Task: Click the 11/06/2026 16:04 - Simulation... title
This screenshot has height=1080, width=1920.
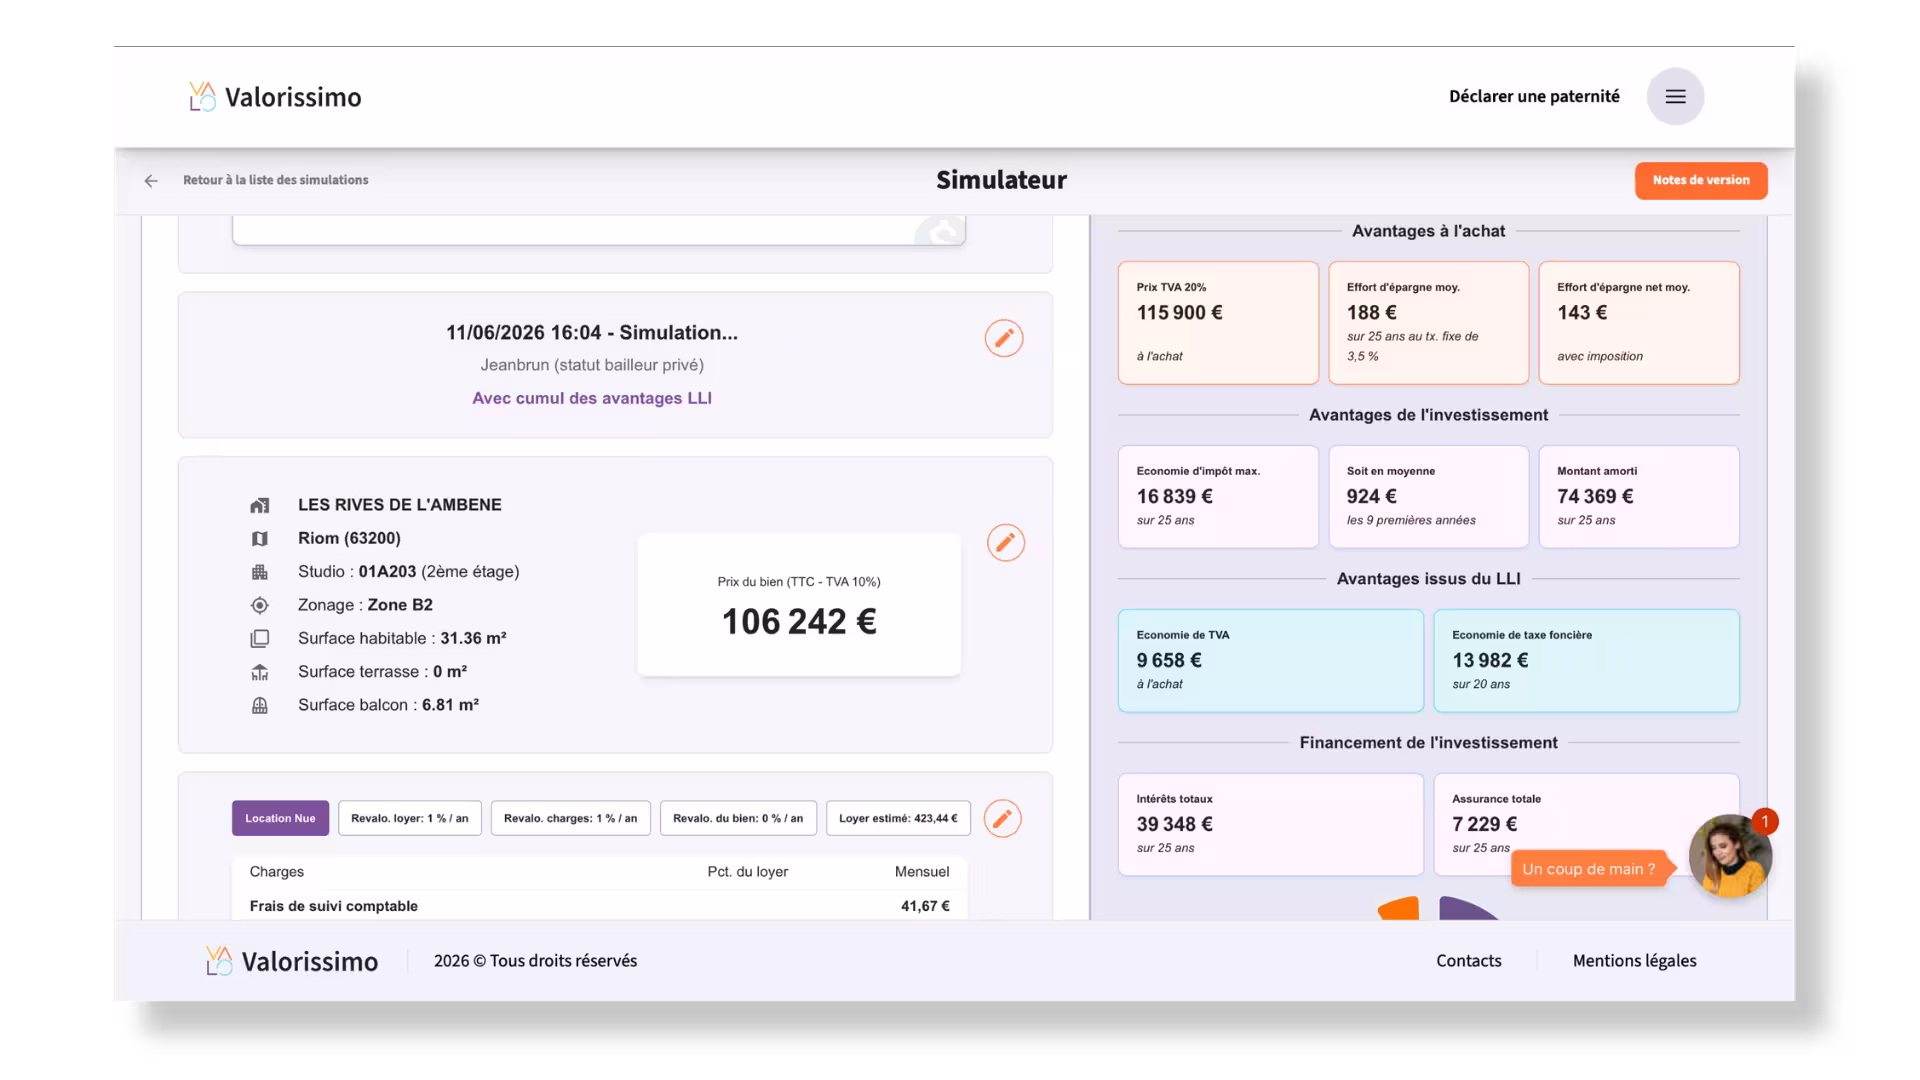Action: click(x=592, y=332)
